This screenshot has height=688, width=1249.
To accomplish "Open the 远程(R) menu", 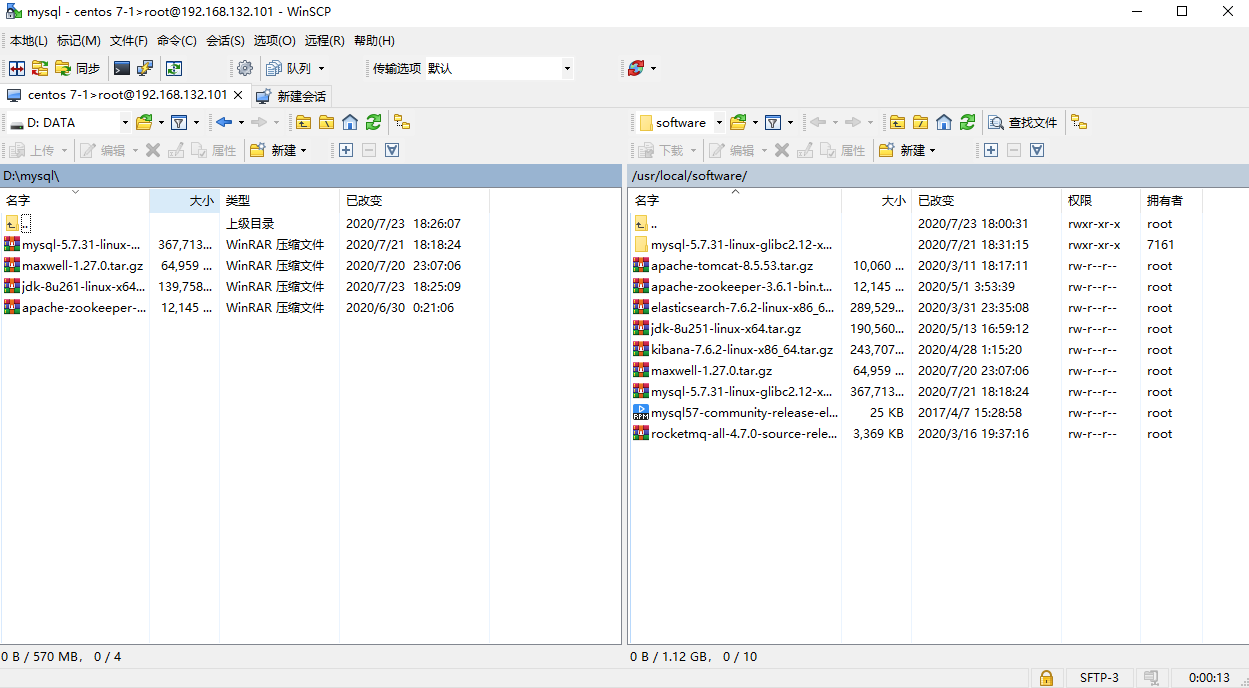I will click(325, 41).
